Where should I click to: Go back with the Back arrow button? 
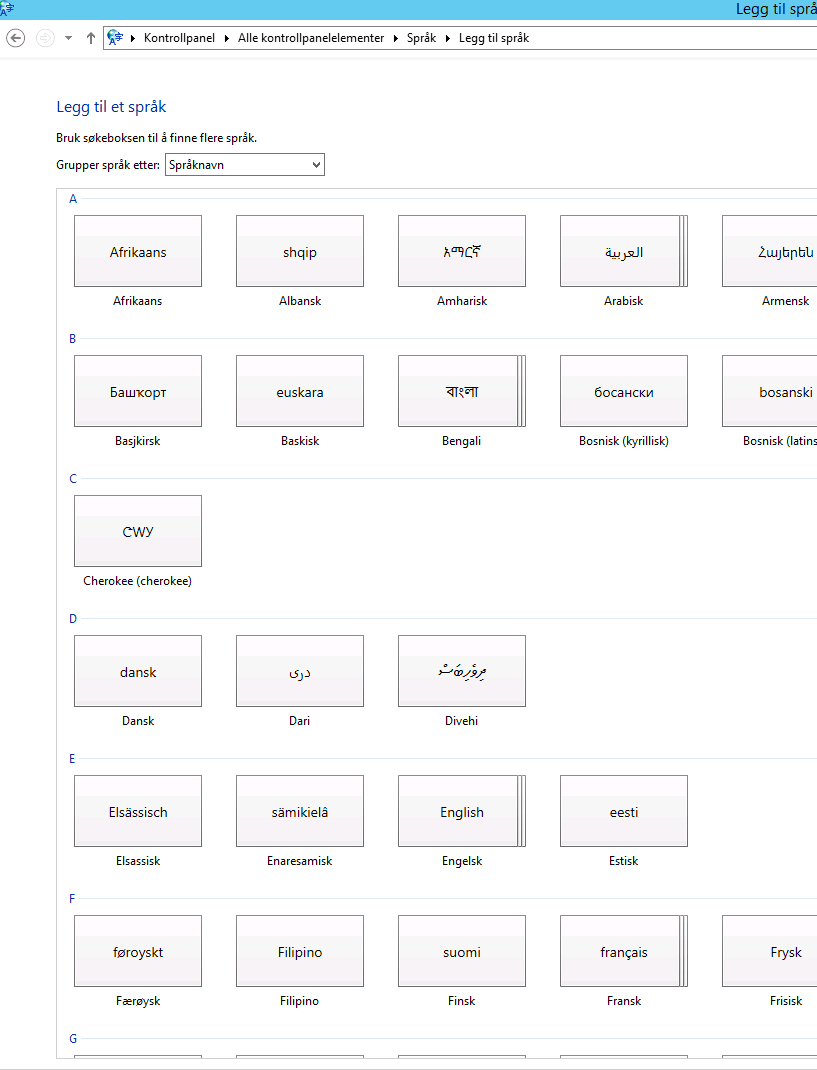pos(16,38)
